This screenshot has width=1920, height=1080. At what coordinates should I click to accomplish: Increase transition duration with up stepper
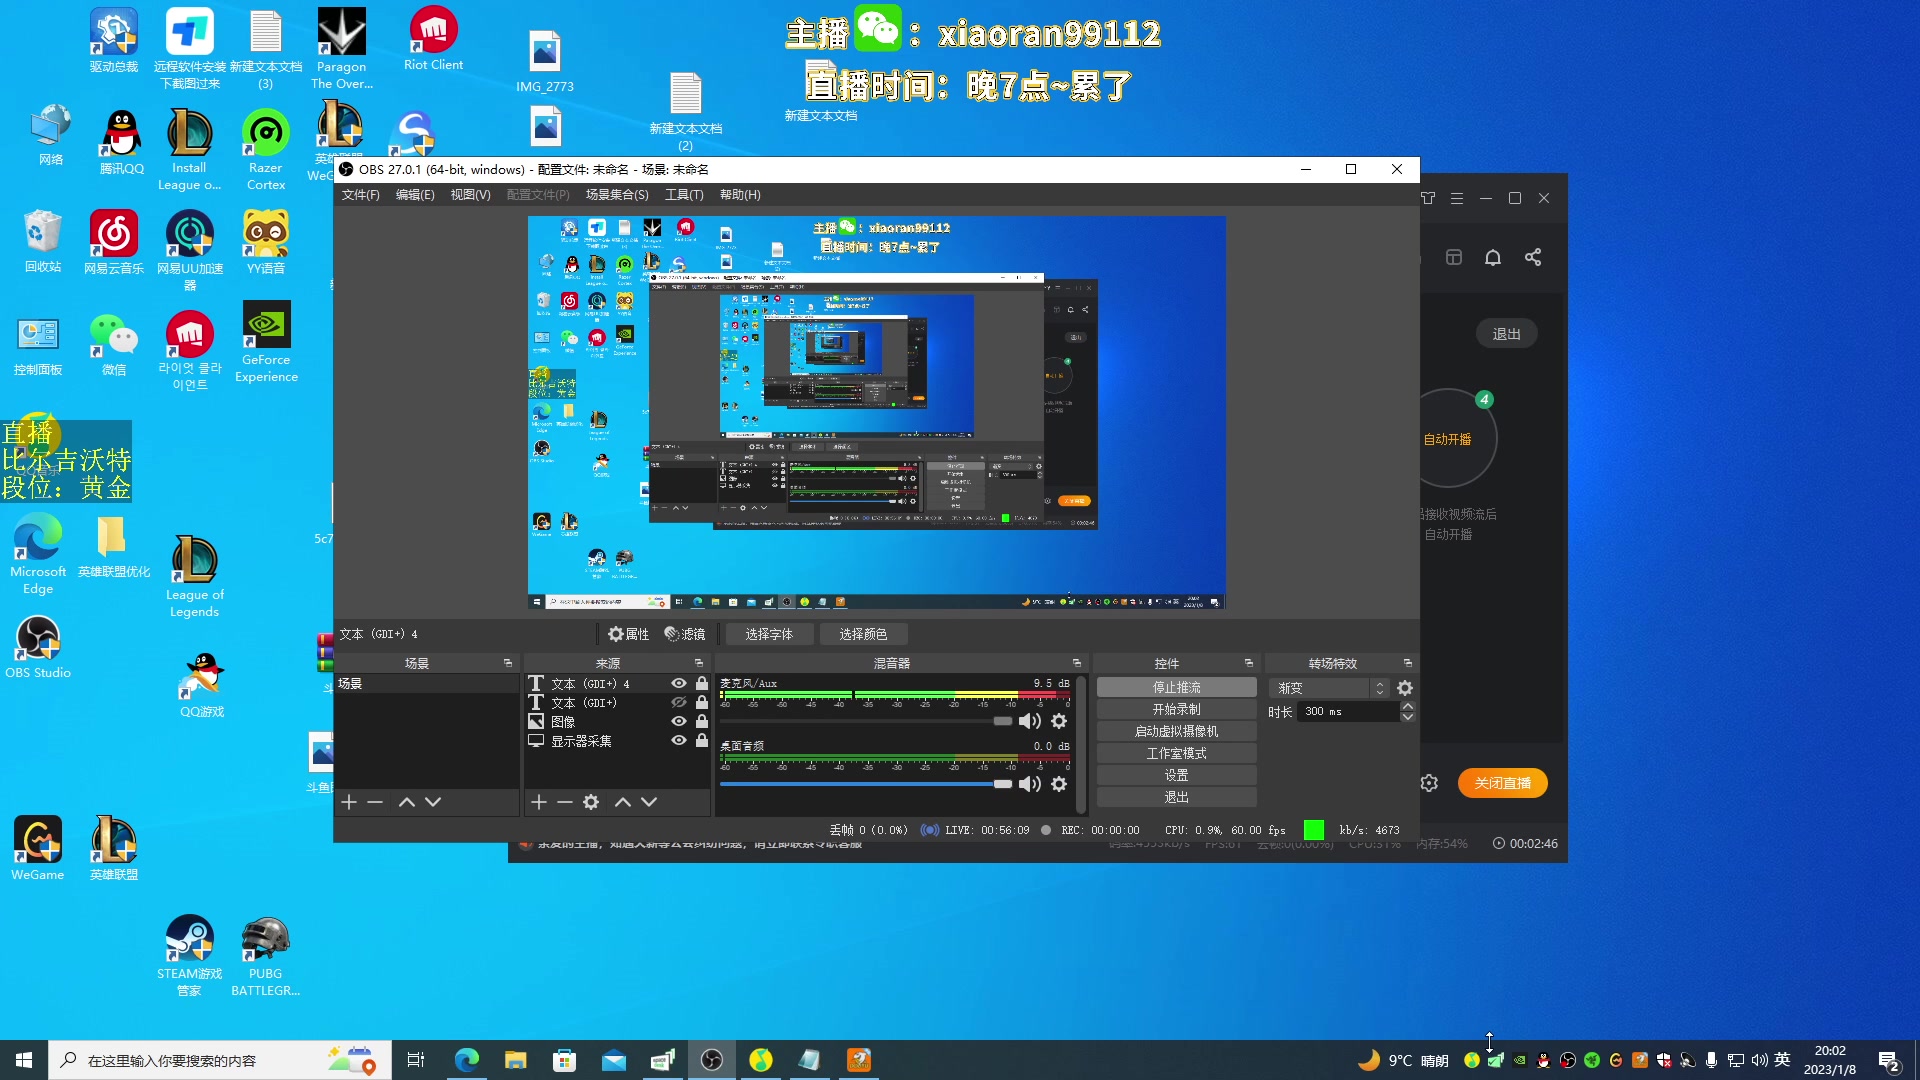point(1408,706)
